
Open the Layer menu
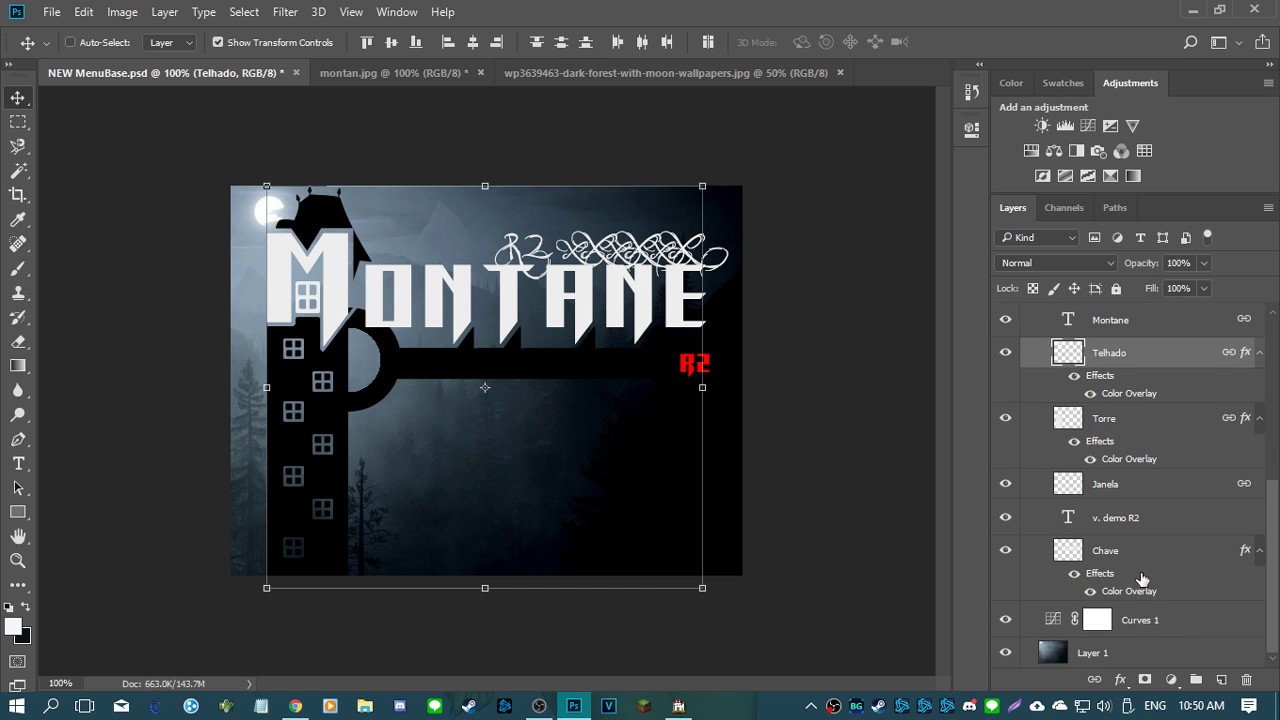(164, 12)
